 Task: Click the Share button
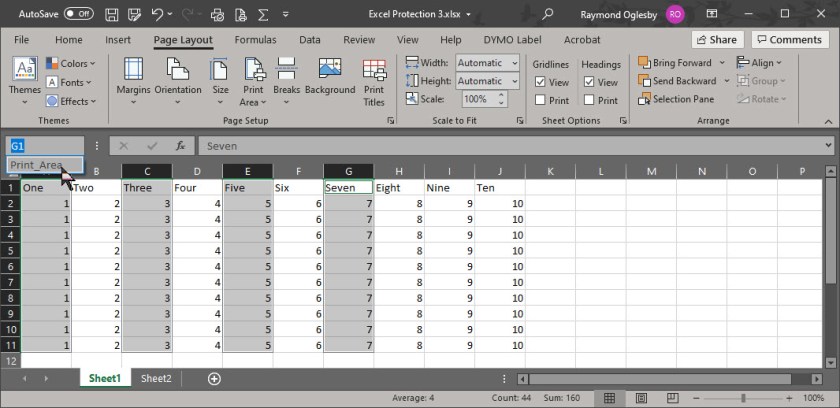(717, 40)
